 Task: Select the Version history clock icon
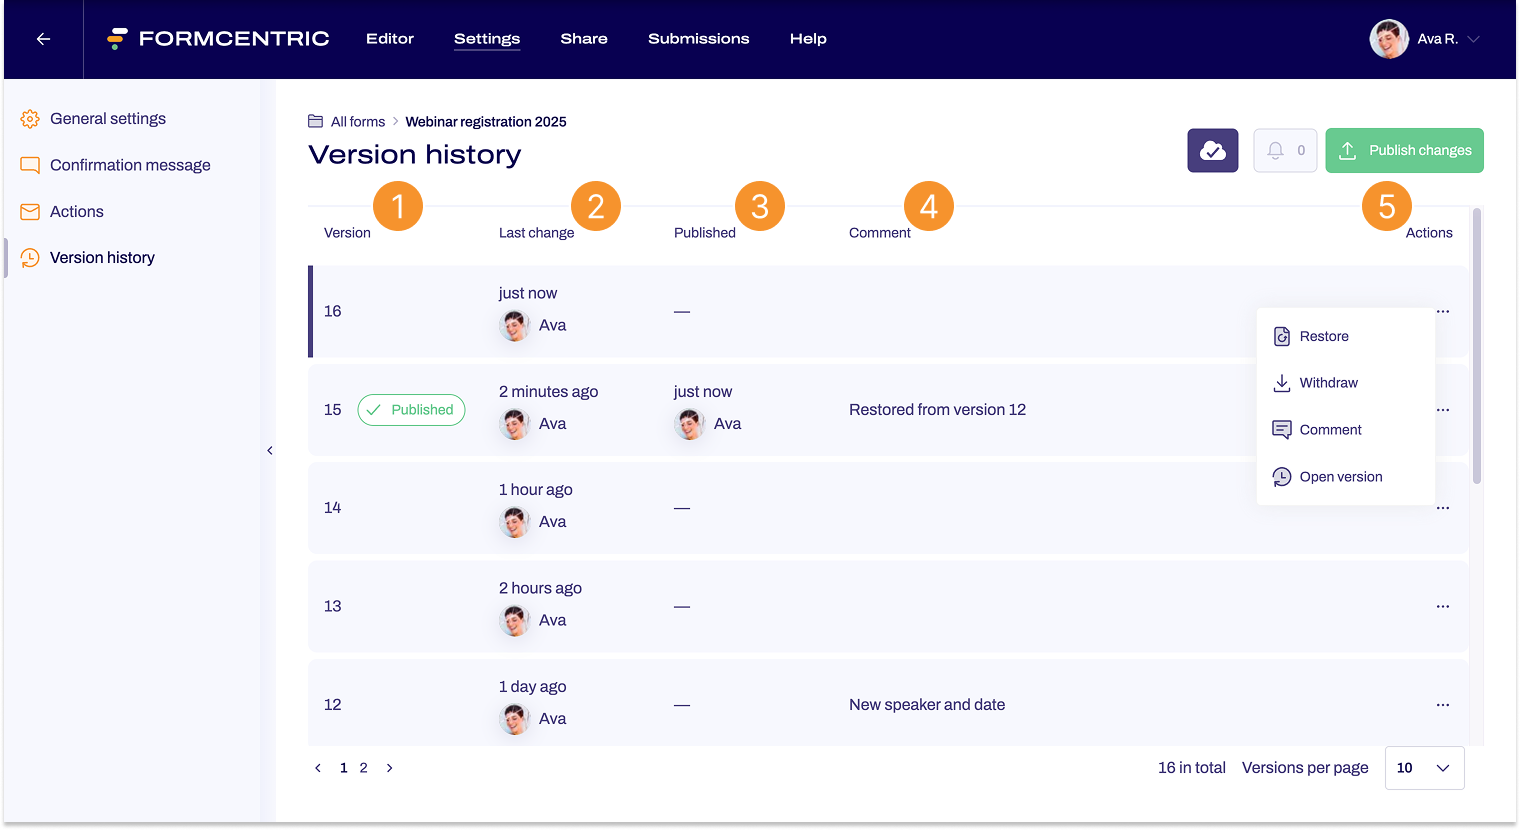(30, 257)
